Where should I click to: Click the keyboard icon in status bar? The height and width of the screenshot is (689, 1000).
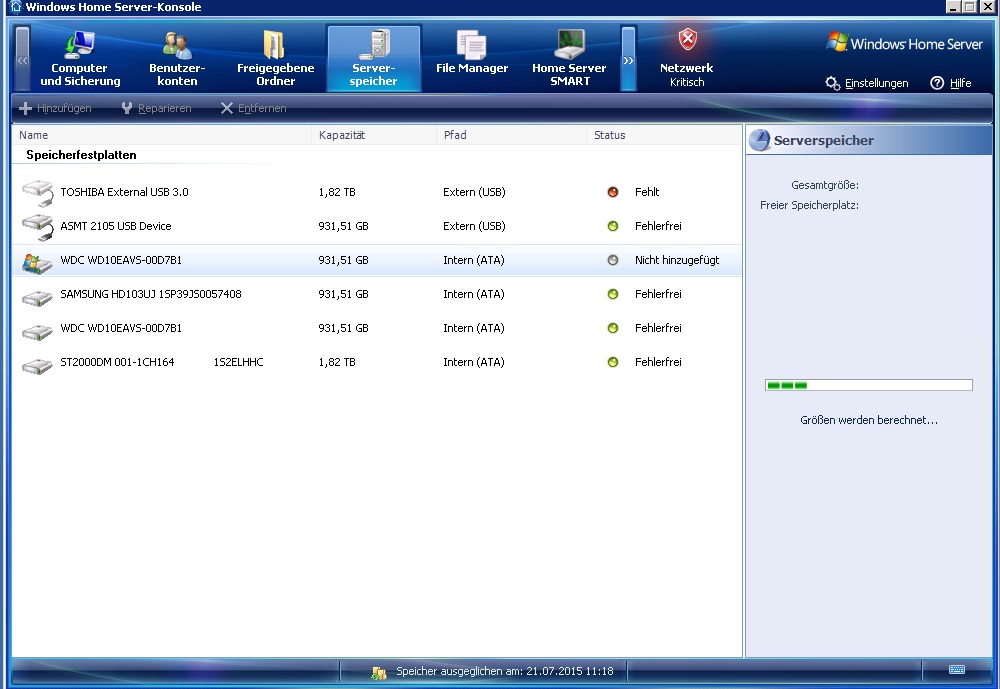(x=957, y=669)
